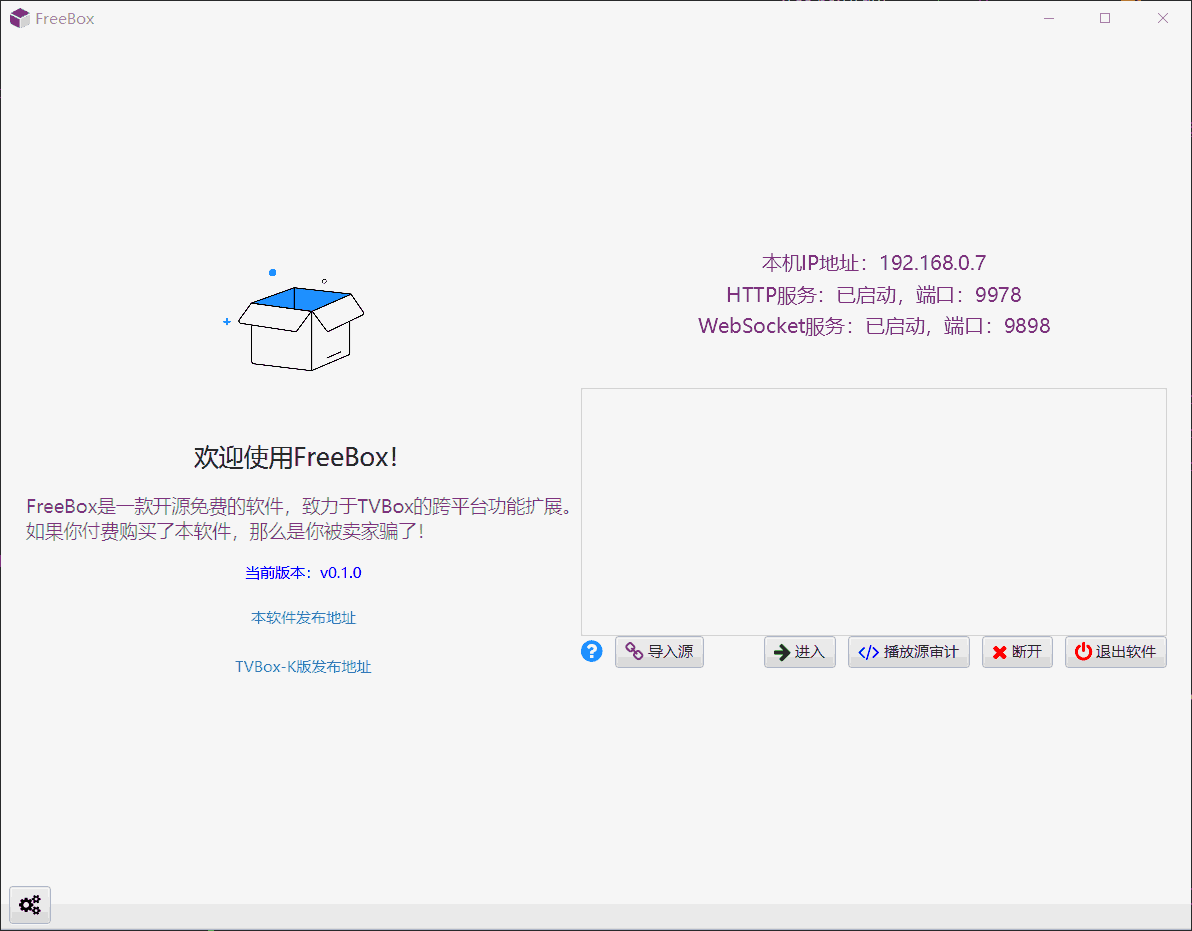The image size is (1192, 931).
Task: Open 播放源审计 source audit button
Action: tap(908, 652)
